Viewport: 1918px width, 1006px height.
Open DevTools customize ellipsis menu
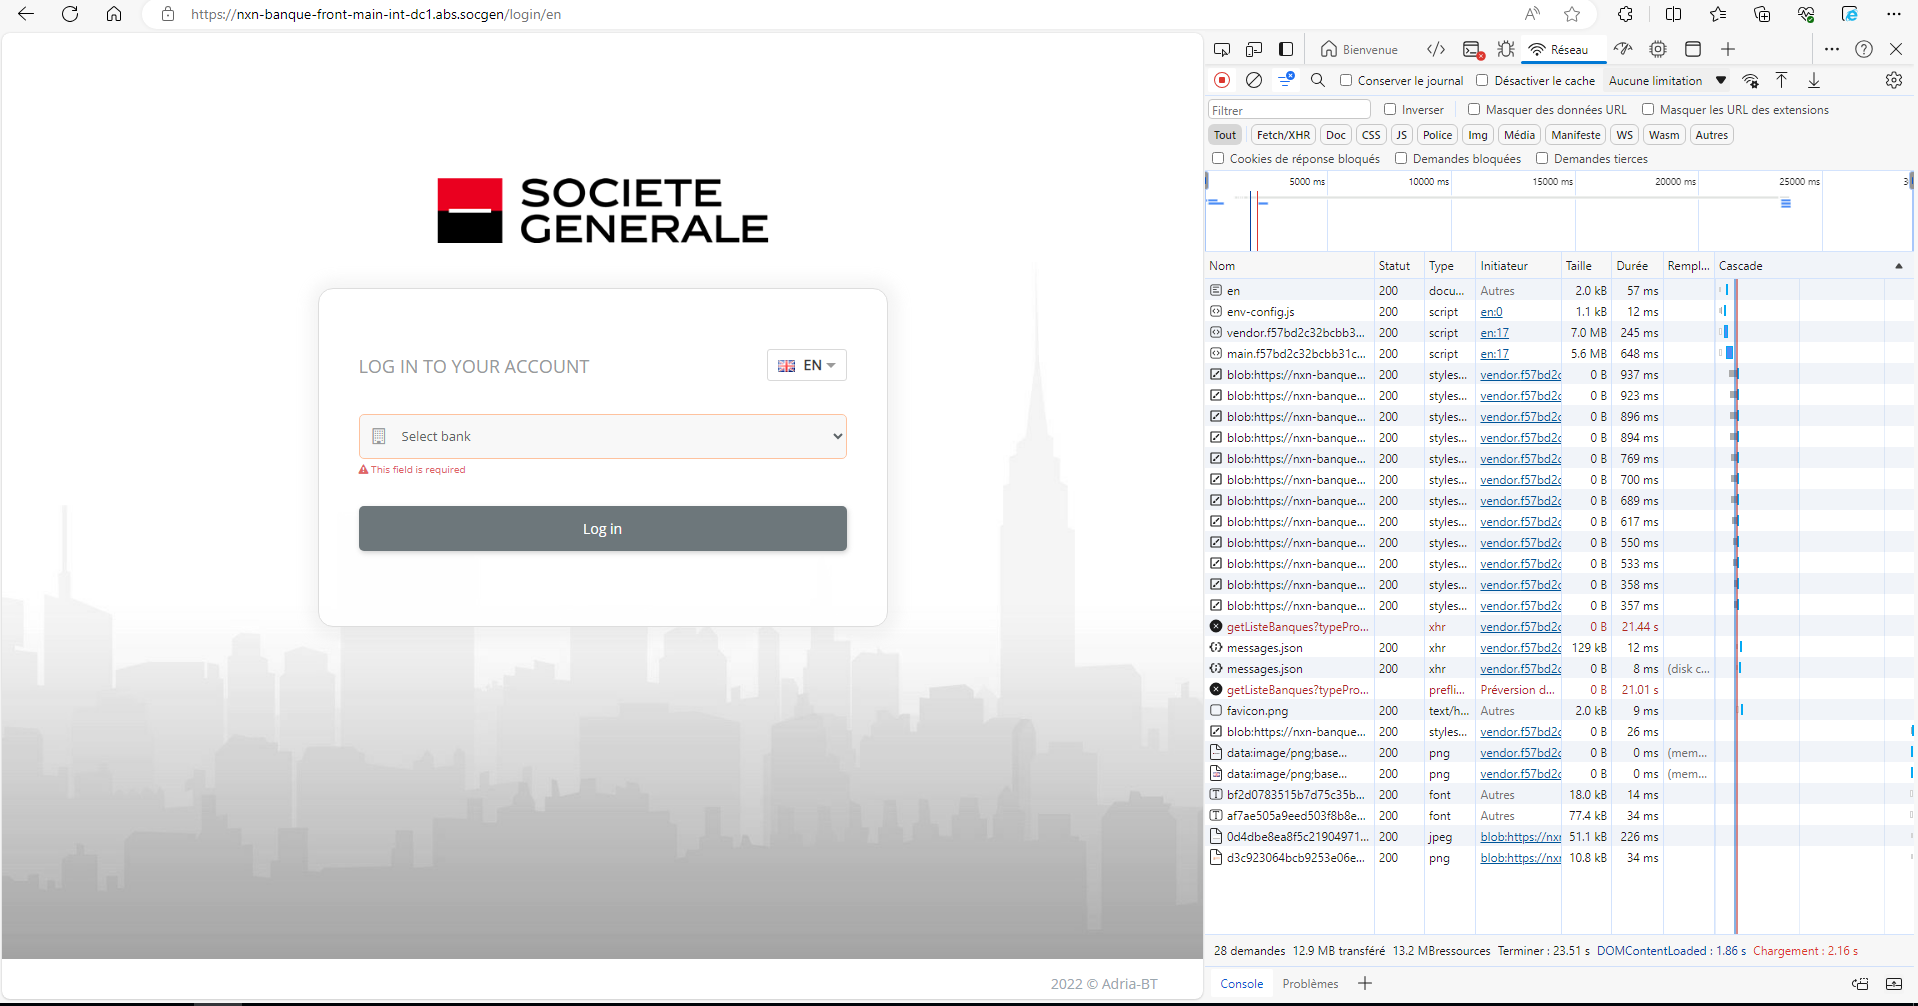(1832, 49)
